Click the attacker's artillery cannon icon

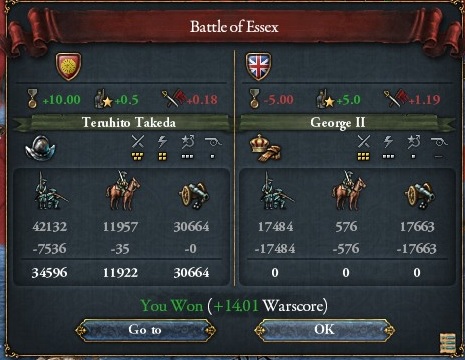click(194, 196)
